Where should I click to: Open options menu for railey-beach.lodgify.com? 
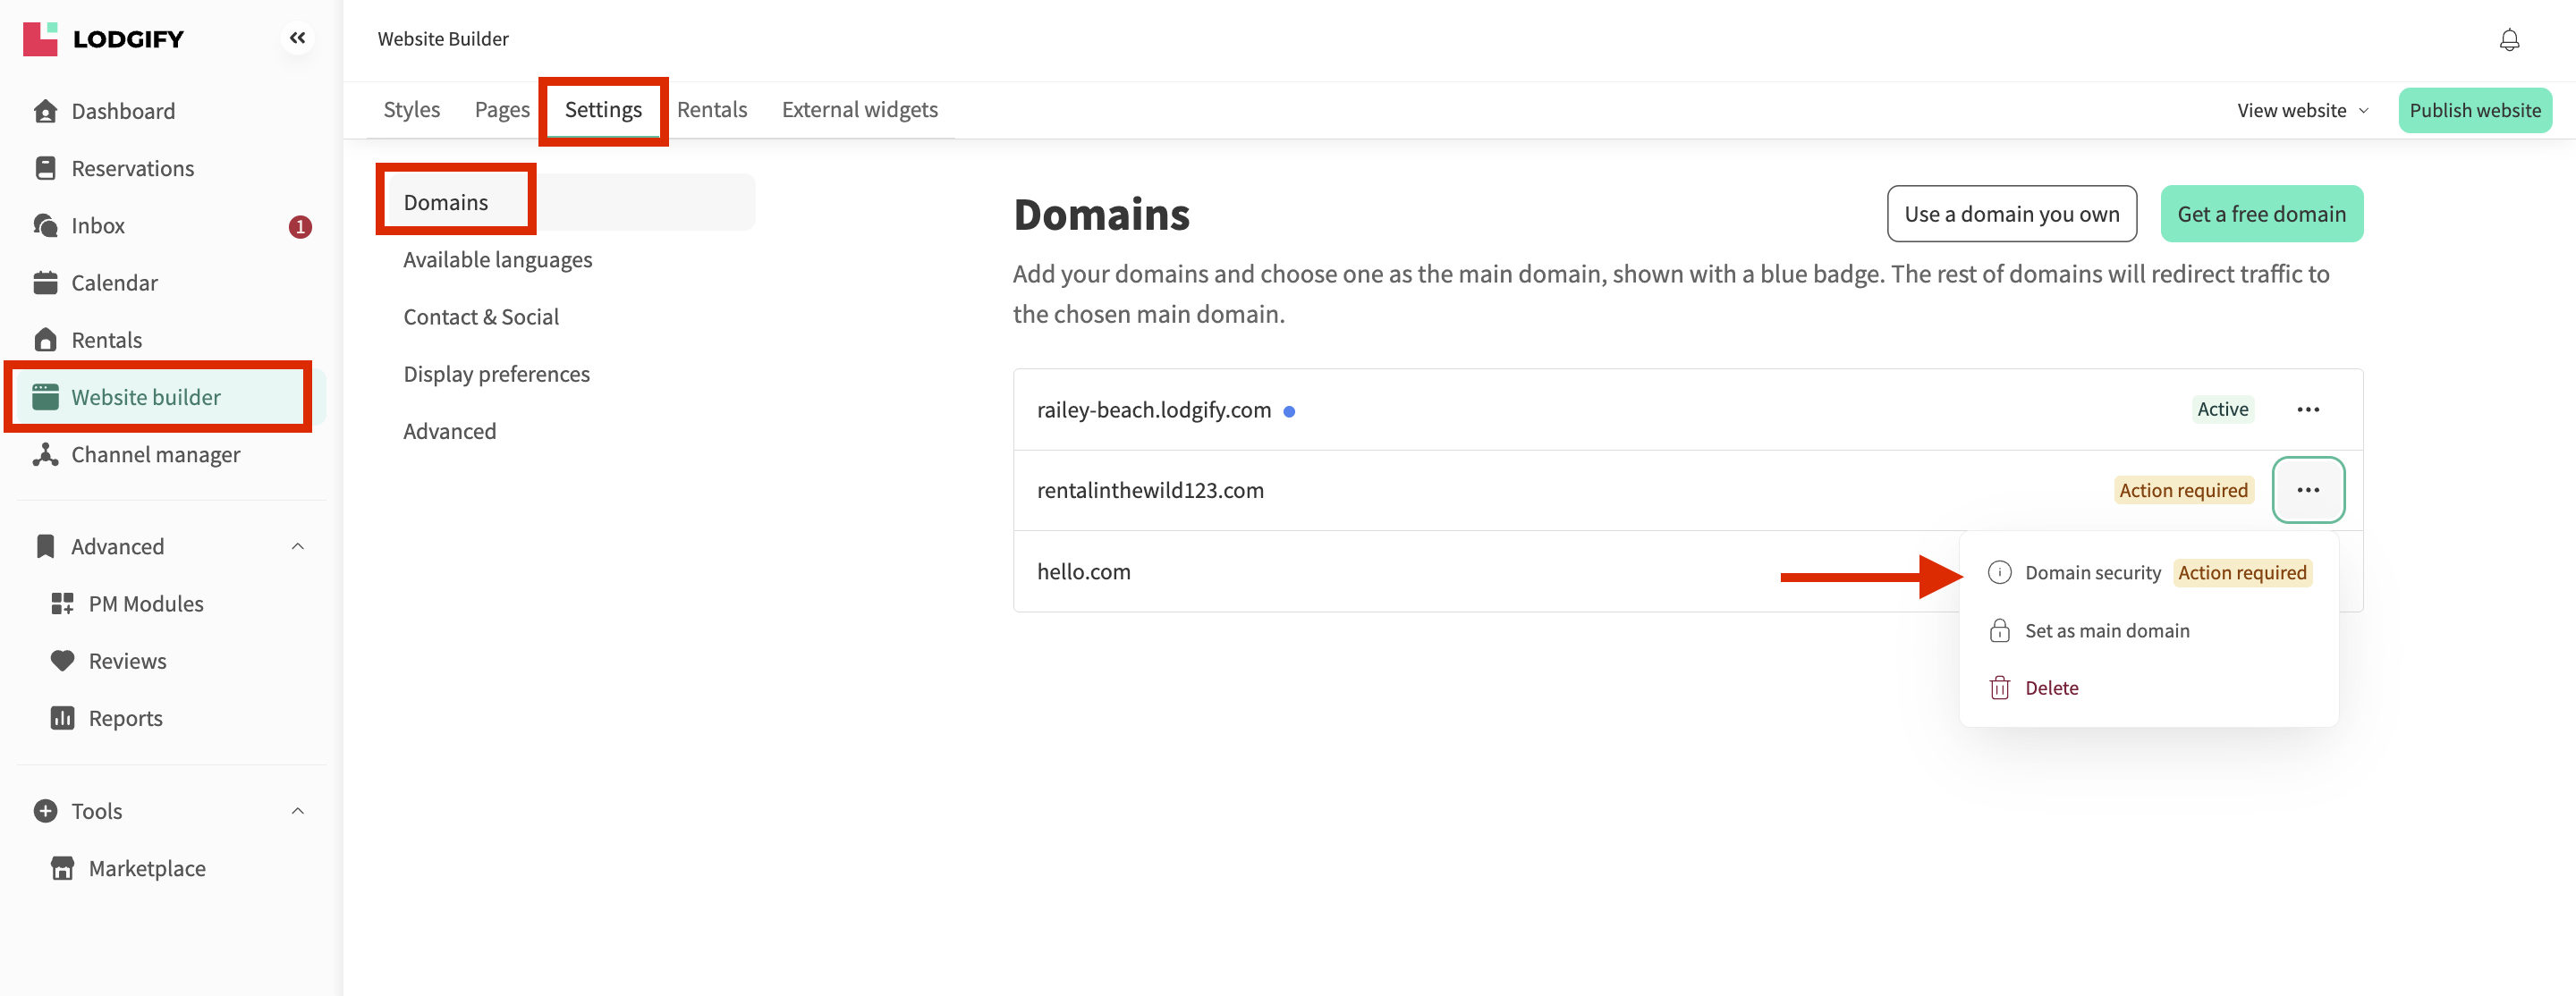tap(2307, 410)
